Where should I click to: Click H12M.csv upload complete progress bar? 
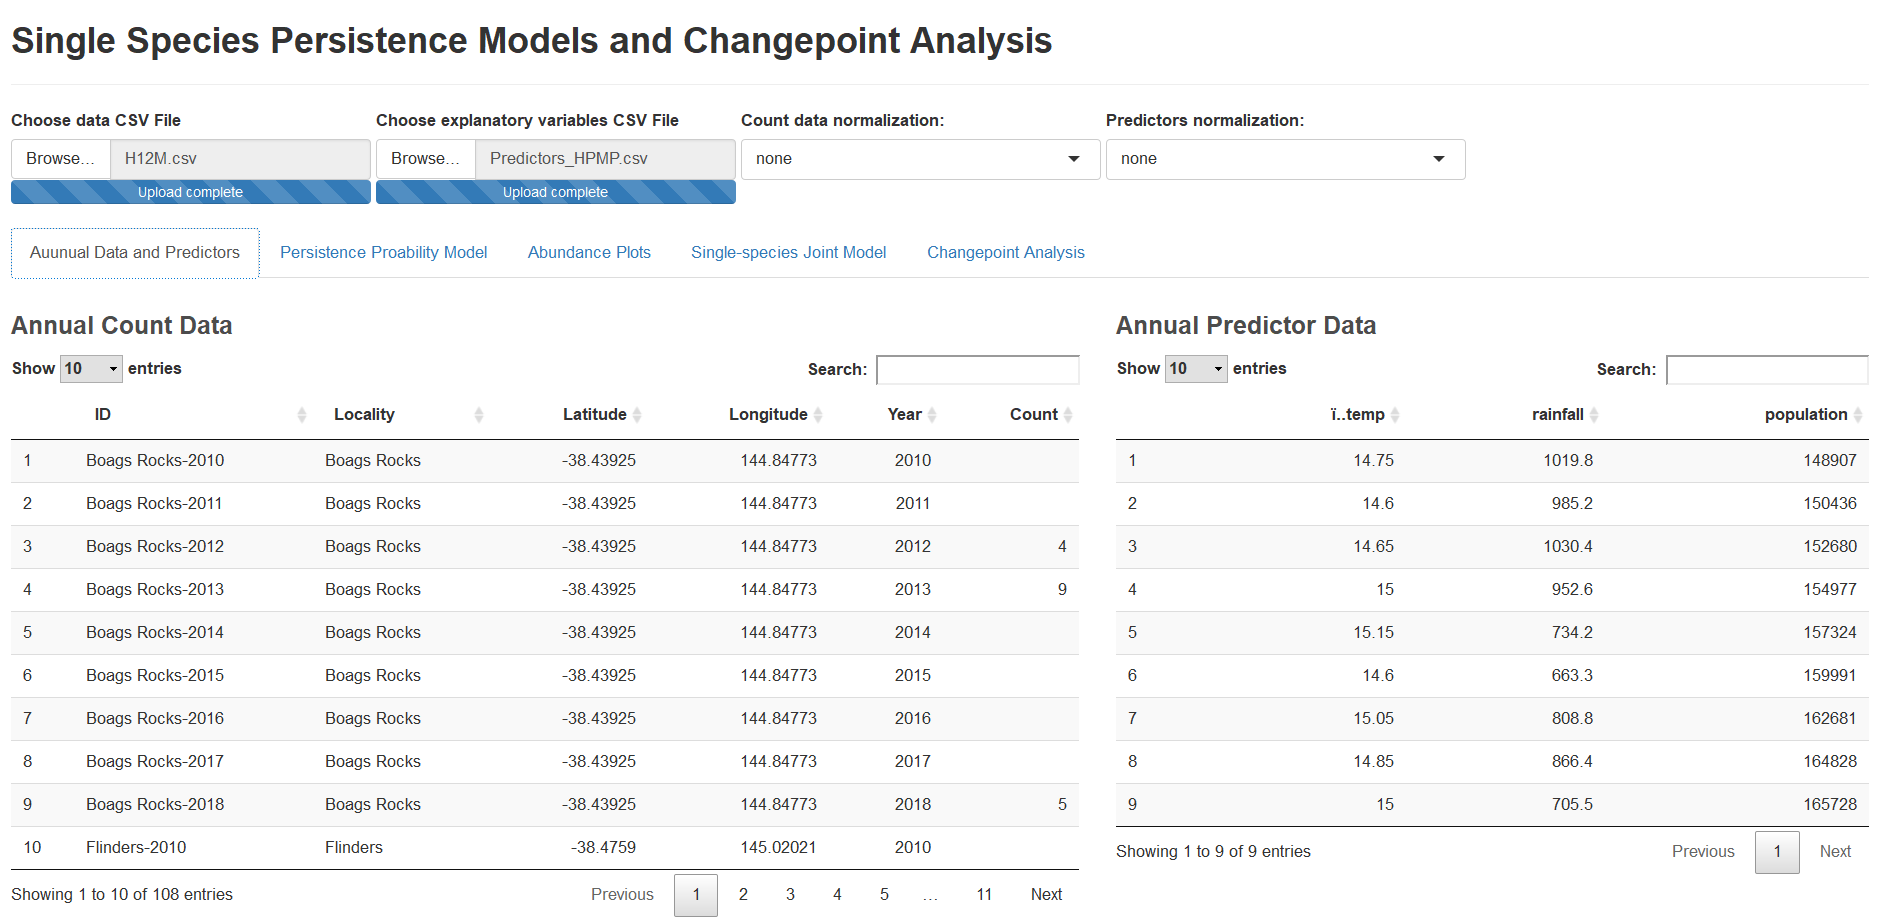(x=191, y=192)
